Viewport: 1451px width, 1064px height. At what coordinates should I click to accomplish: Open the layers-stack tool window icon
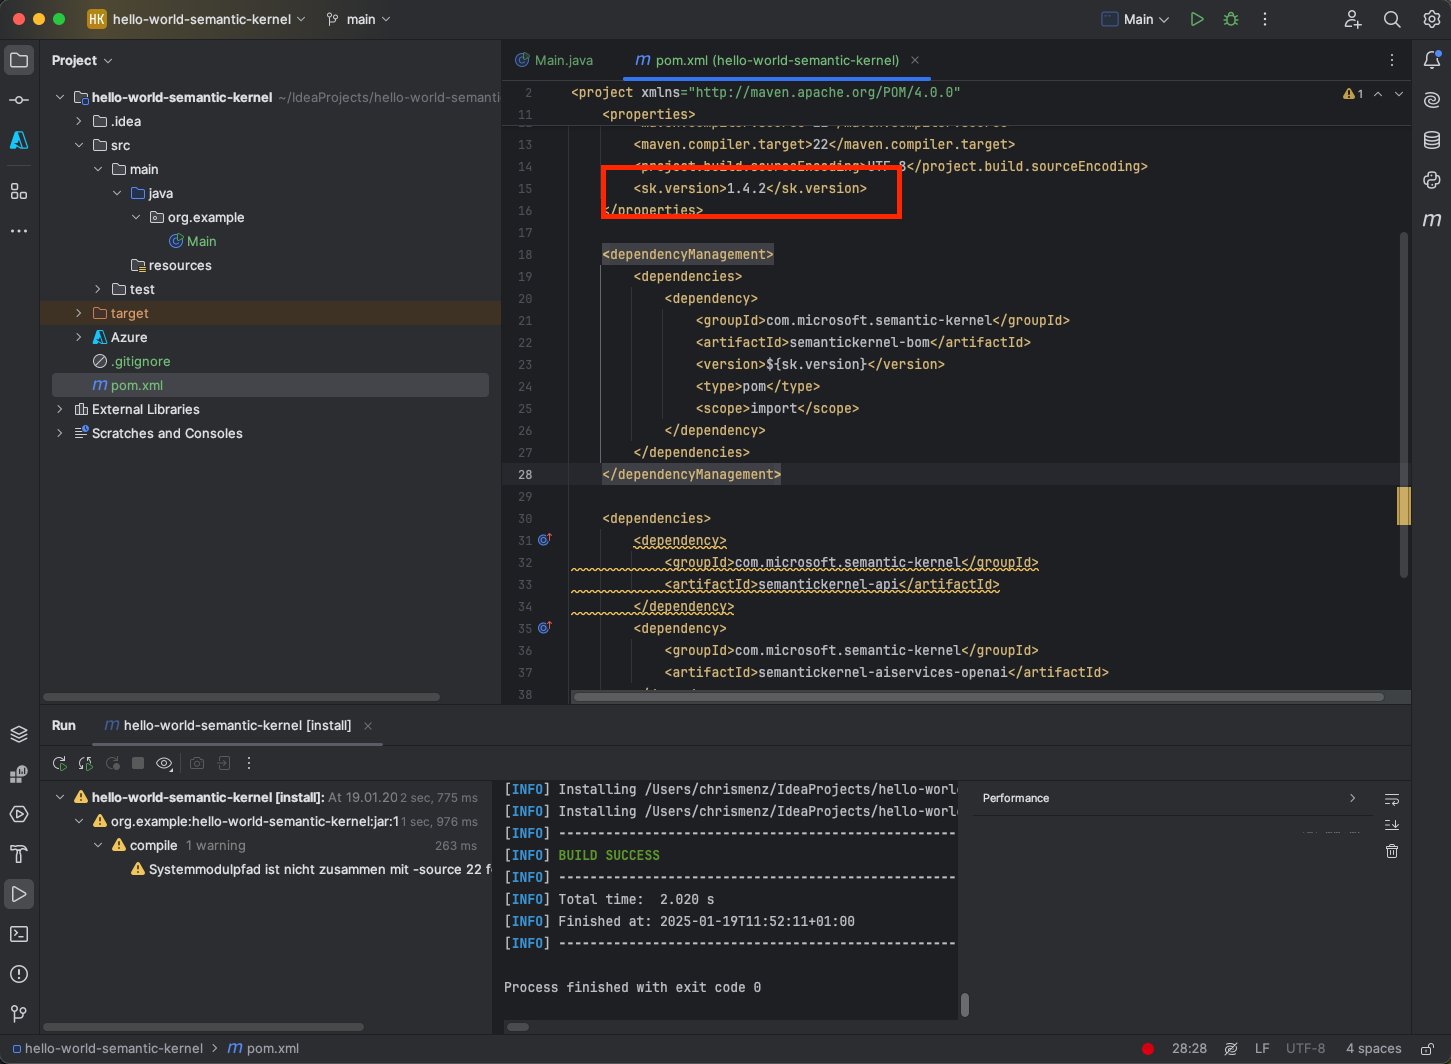pyautogui.click(x=19, y=734)
